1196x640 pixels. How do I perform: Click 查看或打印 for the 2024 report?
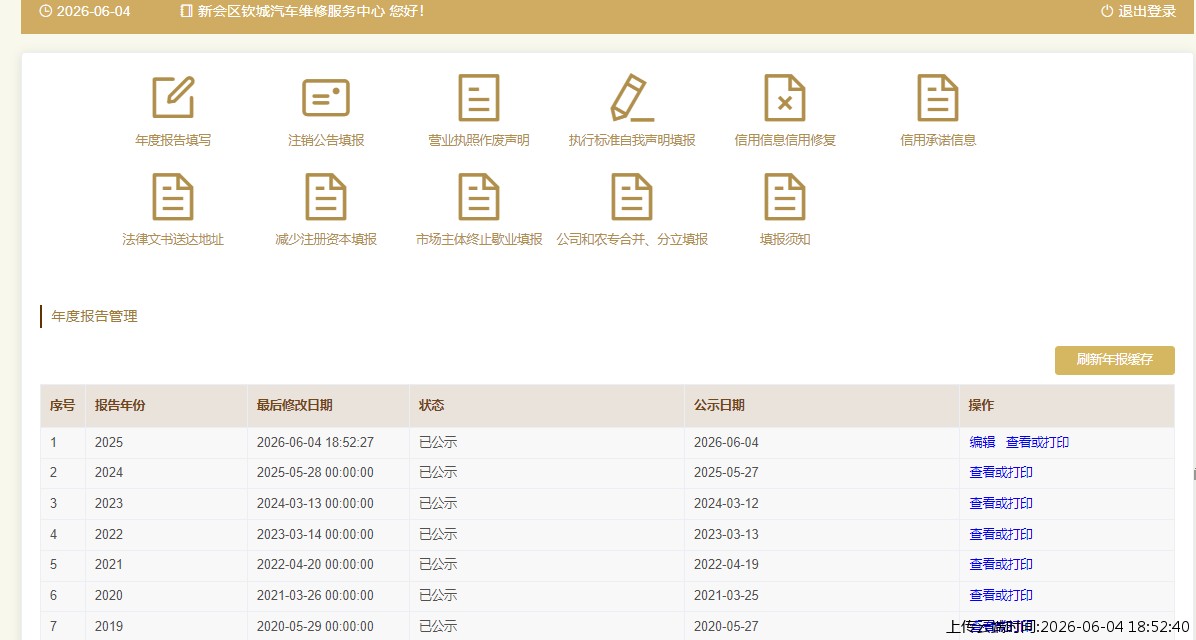[x=1001, y=473]
